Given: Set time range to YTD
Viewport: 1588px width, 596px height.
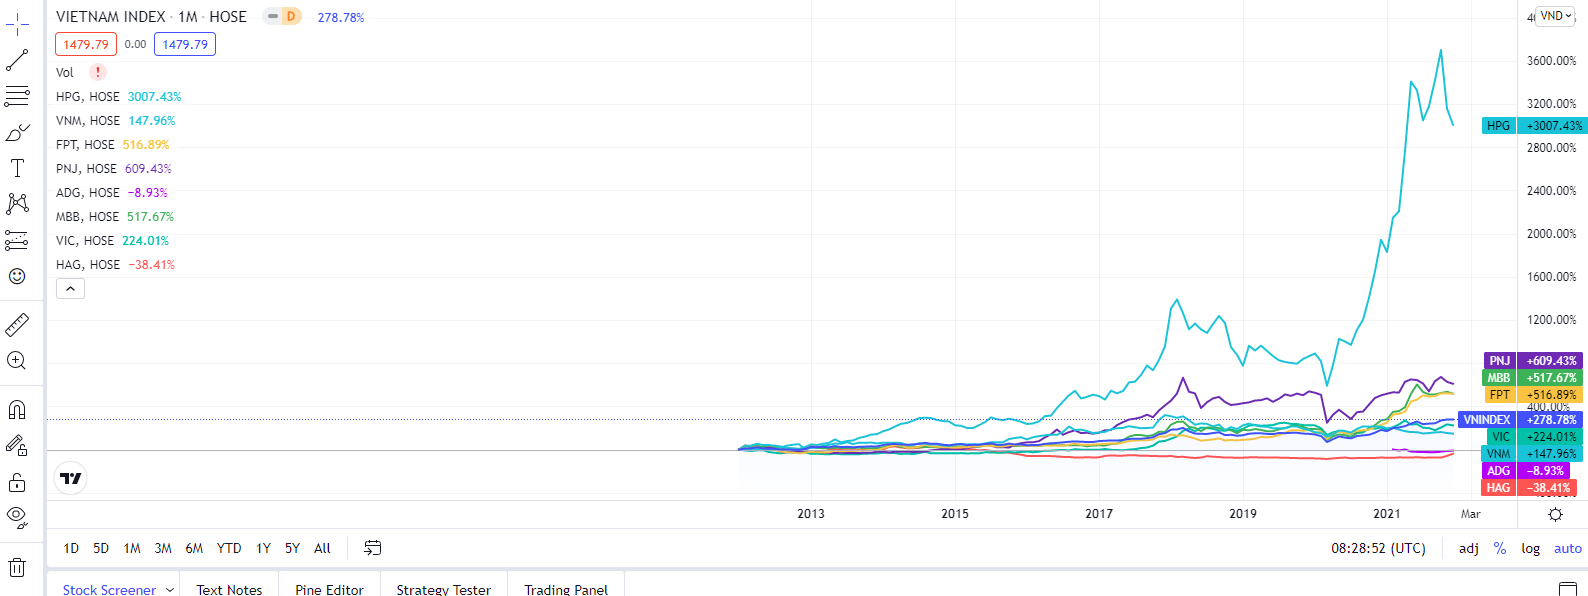Looking at the screenshot, I should (x=229, y=548).
